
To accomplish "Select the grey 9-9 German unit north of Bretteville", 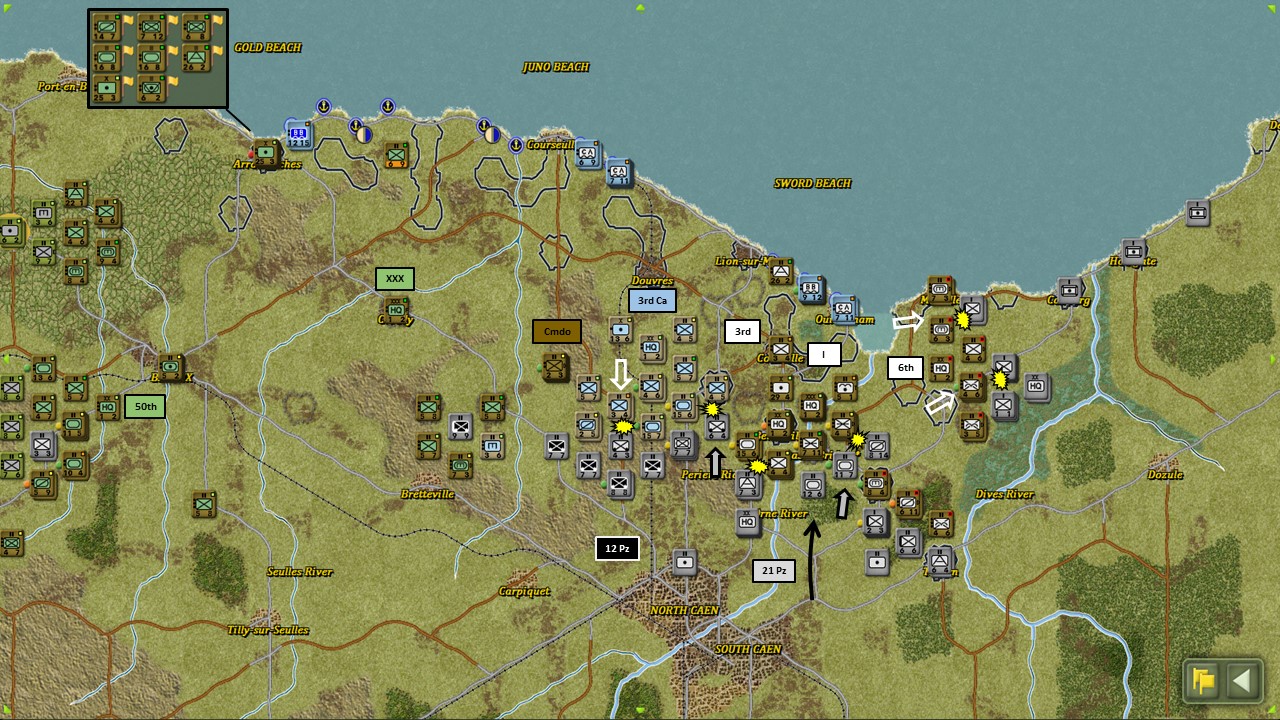I will 460,427.
